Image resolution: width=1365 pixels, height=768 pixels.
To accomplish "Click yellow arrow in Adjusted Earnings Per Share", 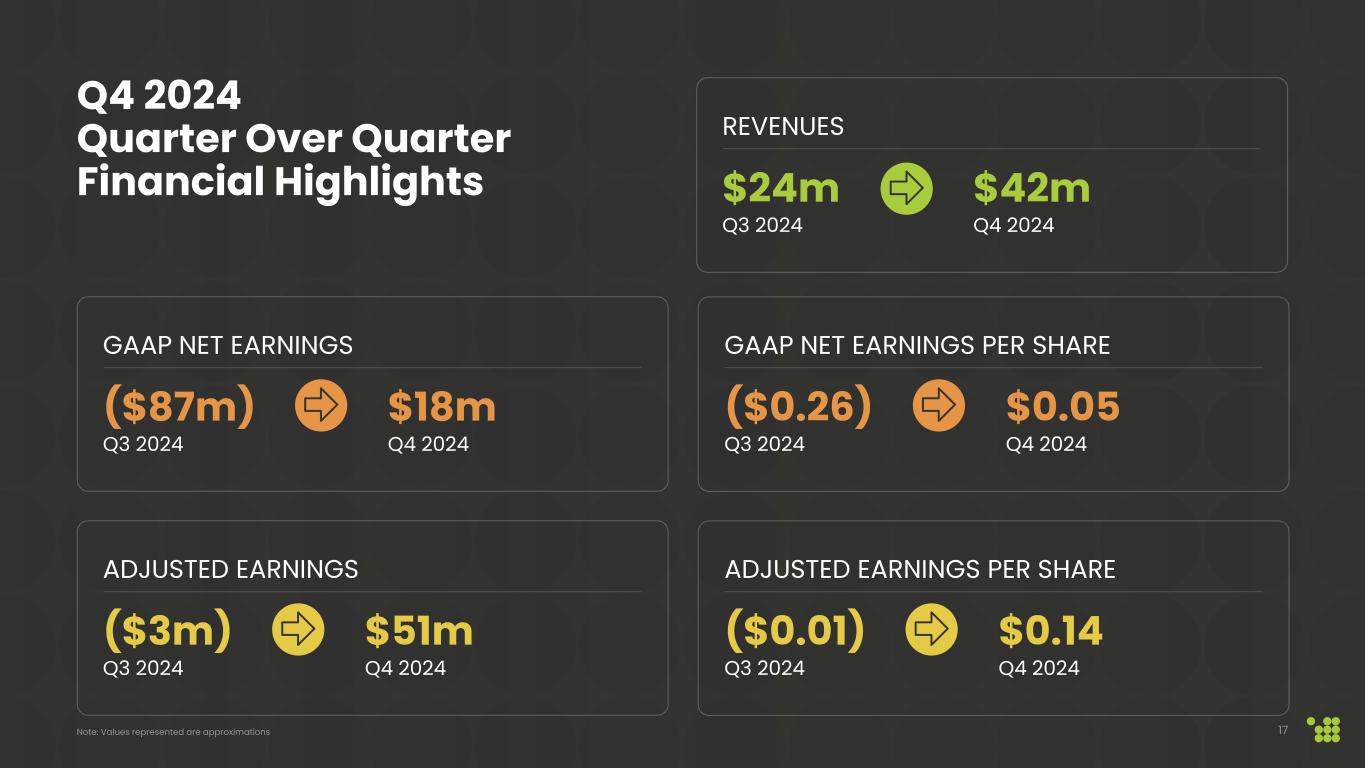I will click(931, 630).
